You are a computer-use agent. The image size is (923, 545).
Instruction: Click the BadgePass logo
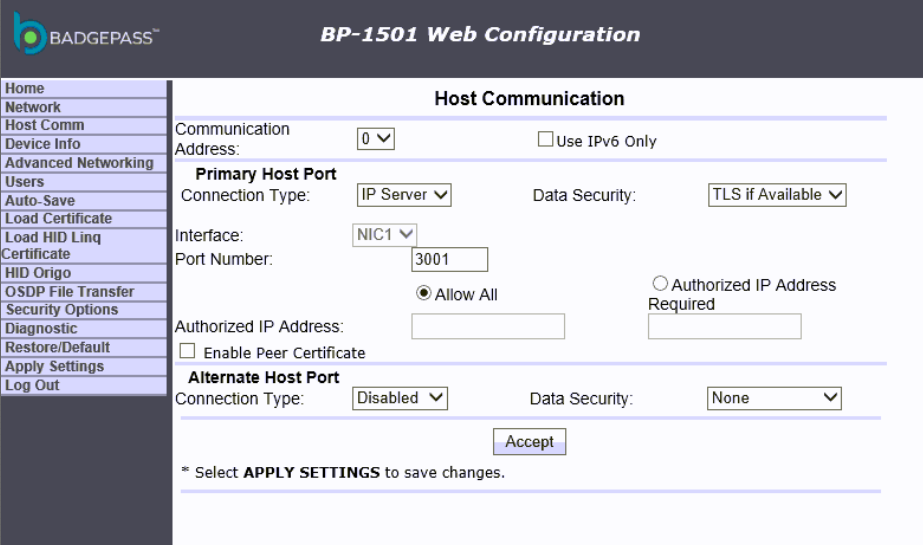(x=86, y=34)
